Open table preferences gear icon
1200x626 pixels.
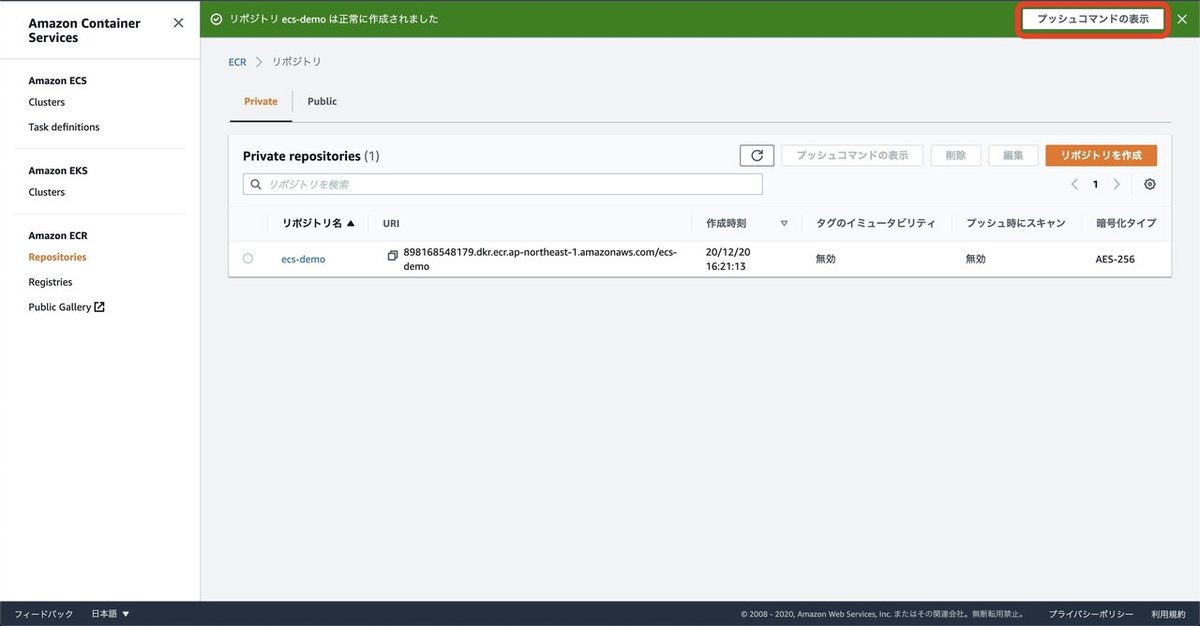[x=1150, y=184]
